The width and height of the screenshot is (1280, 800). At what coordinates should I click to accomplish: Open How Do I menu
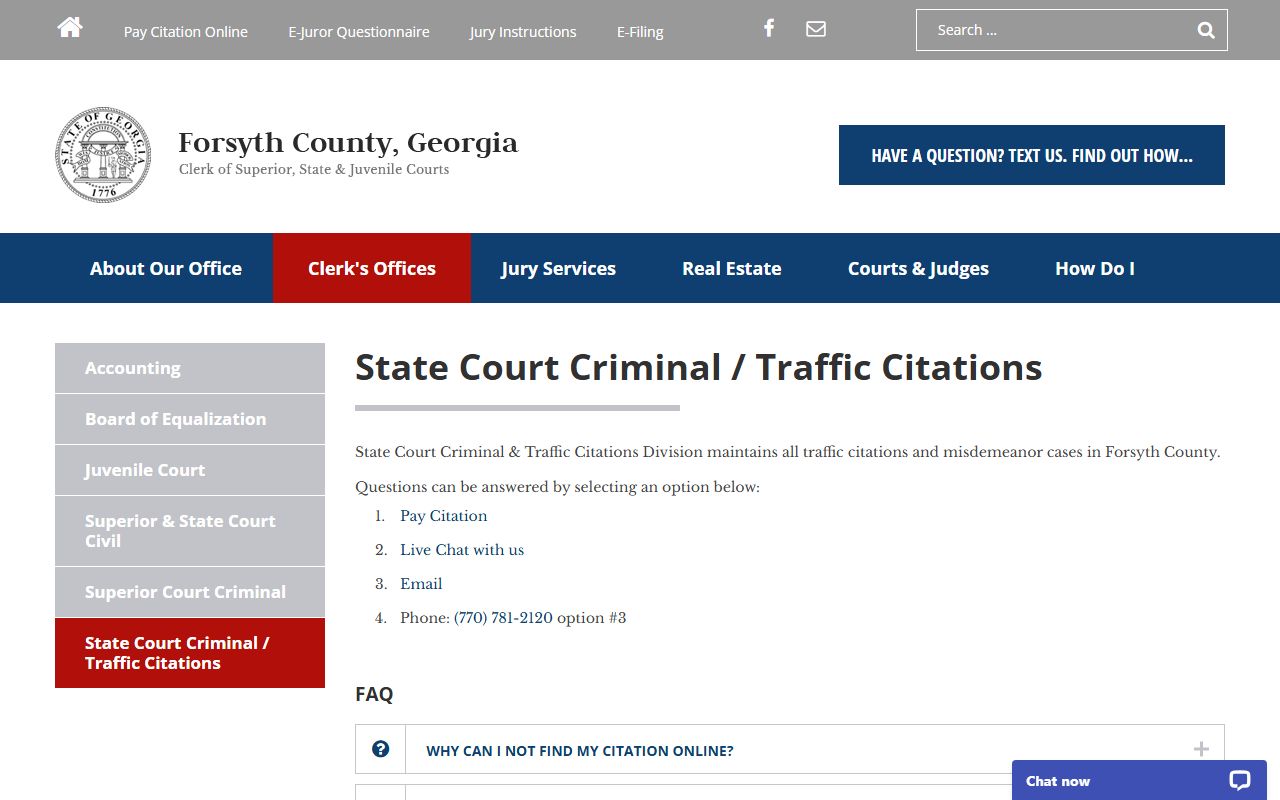tap(1095, 268)
